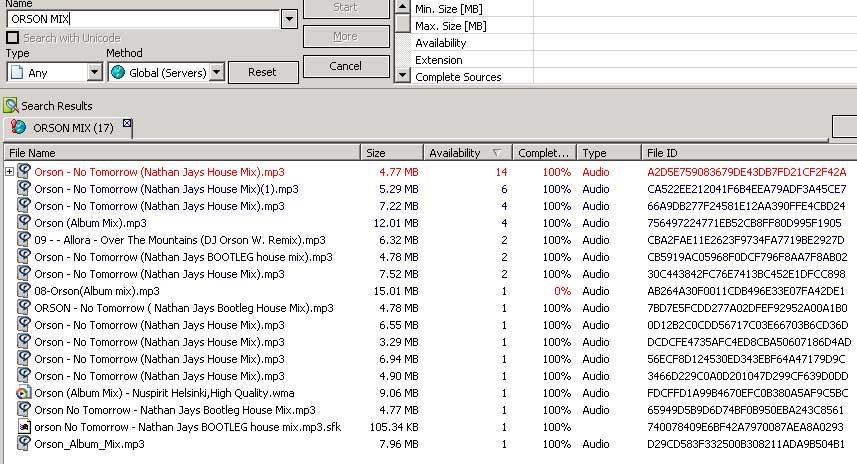The height and width of the screenshot is (464, 857).
Task: Click the Name search input field
Action: (x=143, y=19)
